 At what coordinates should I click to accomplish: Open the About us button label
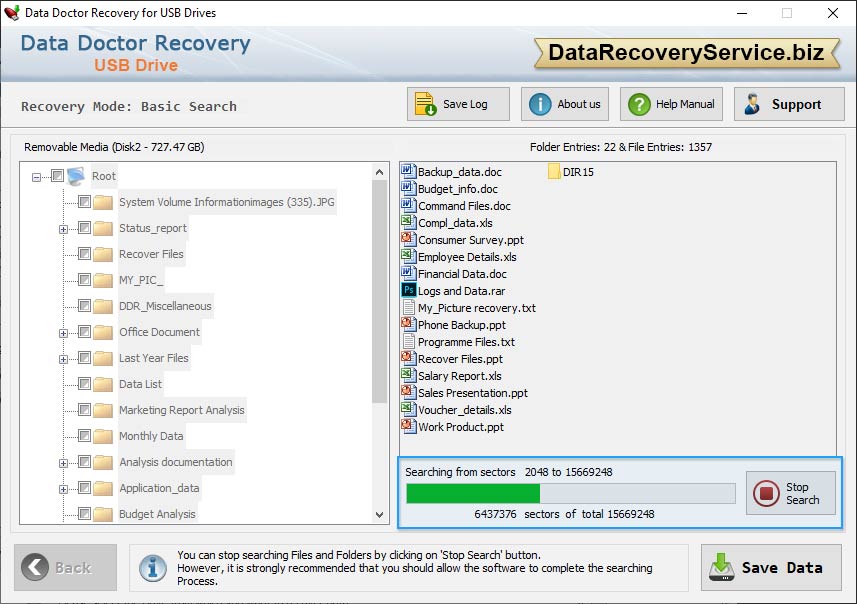click(x=579, y=104)
